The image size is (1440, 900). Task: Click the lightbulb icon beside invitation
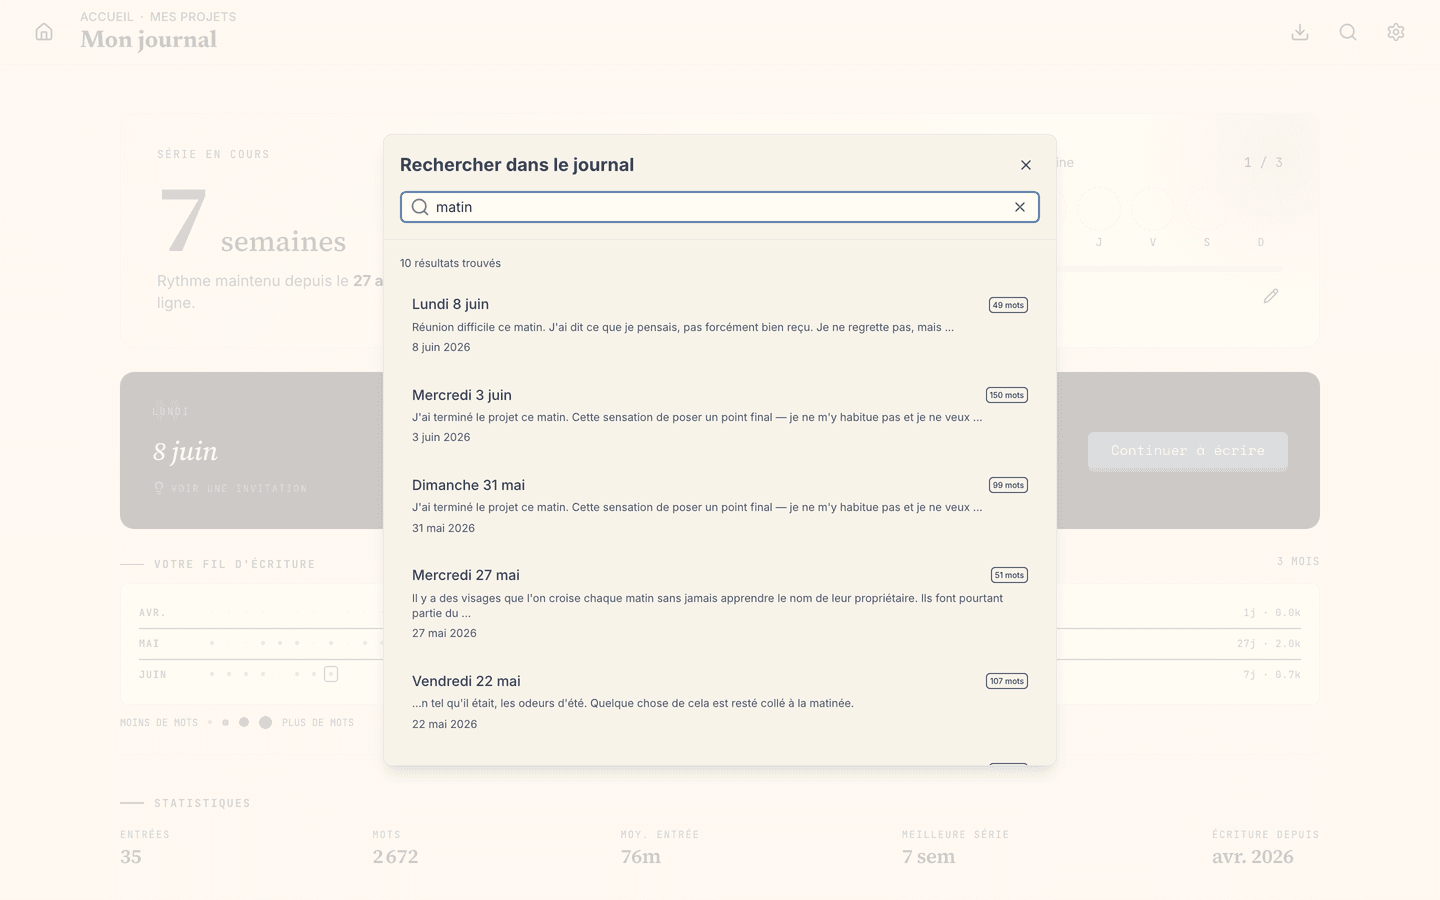(x=158, y=488)
